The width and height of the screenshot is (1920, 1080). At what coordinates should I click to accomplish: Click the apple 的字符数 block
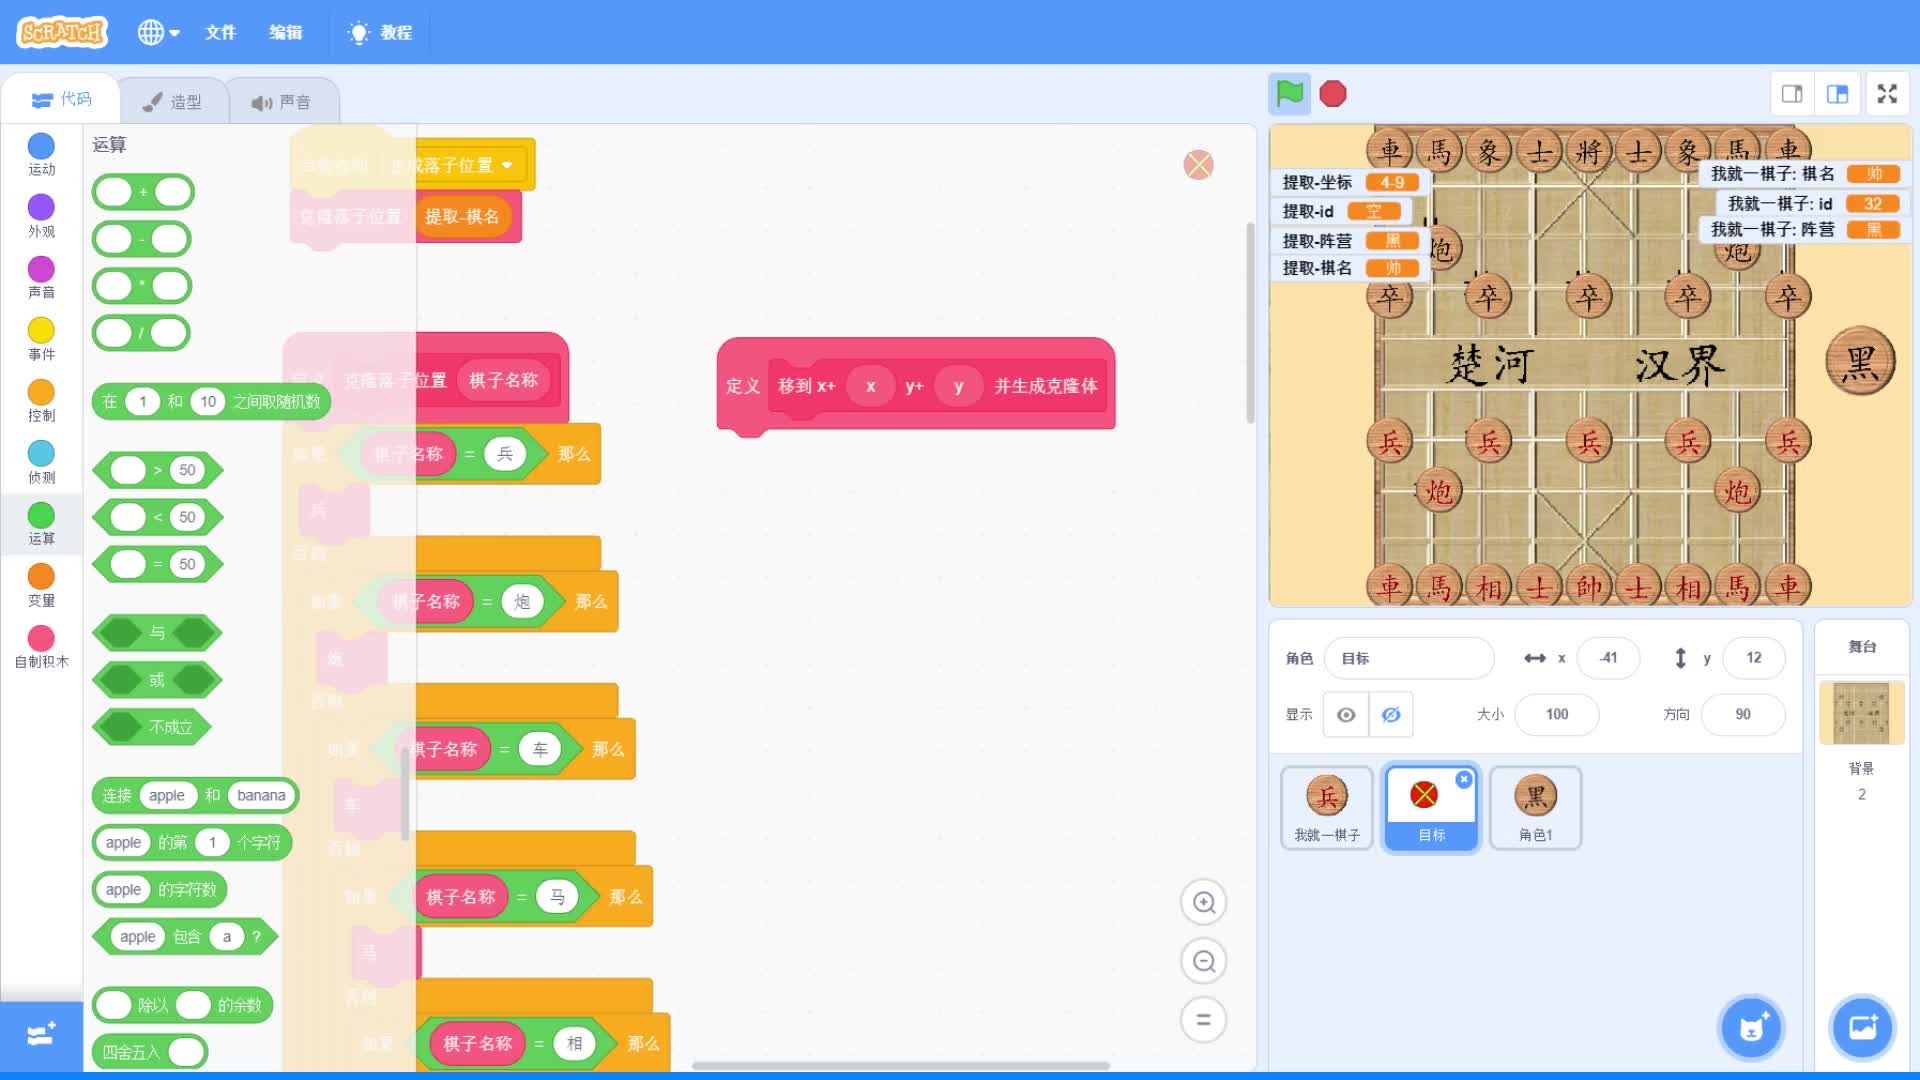click(160, 889)
